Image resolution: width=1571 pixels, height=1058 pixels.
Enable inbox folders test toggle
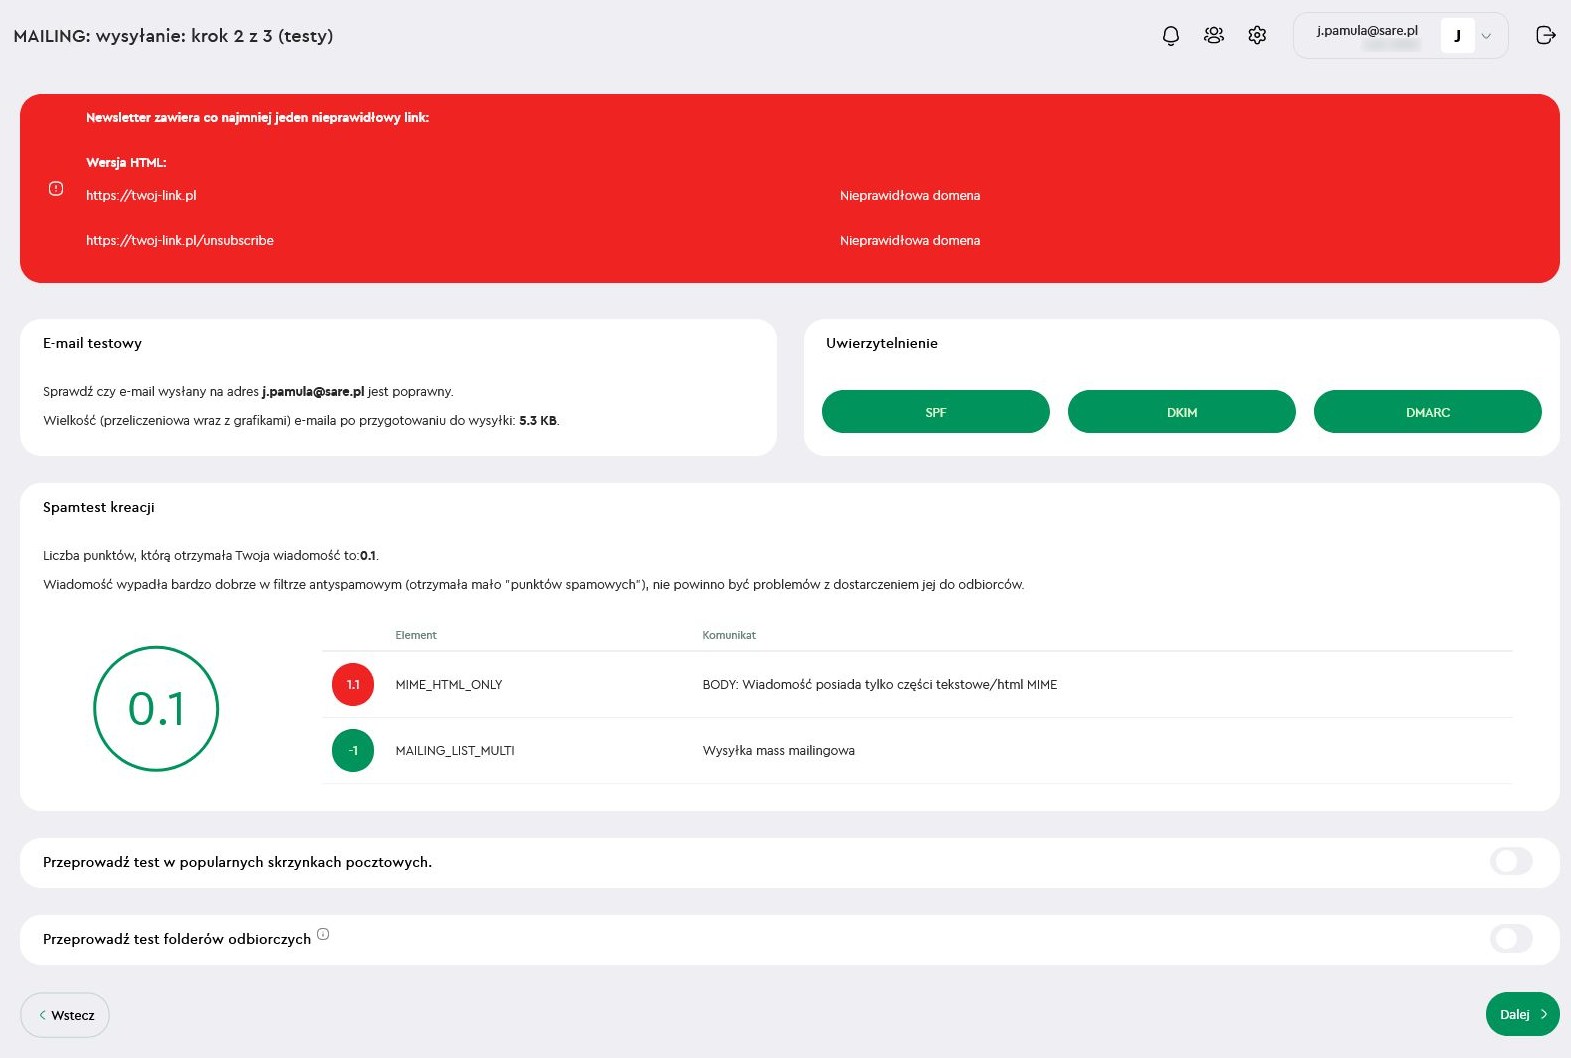point(1510,939)
